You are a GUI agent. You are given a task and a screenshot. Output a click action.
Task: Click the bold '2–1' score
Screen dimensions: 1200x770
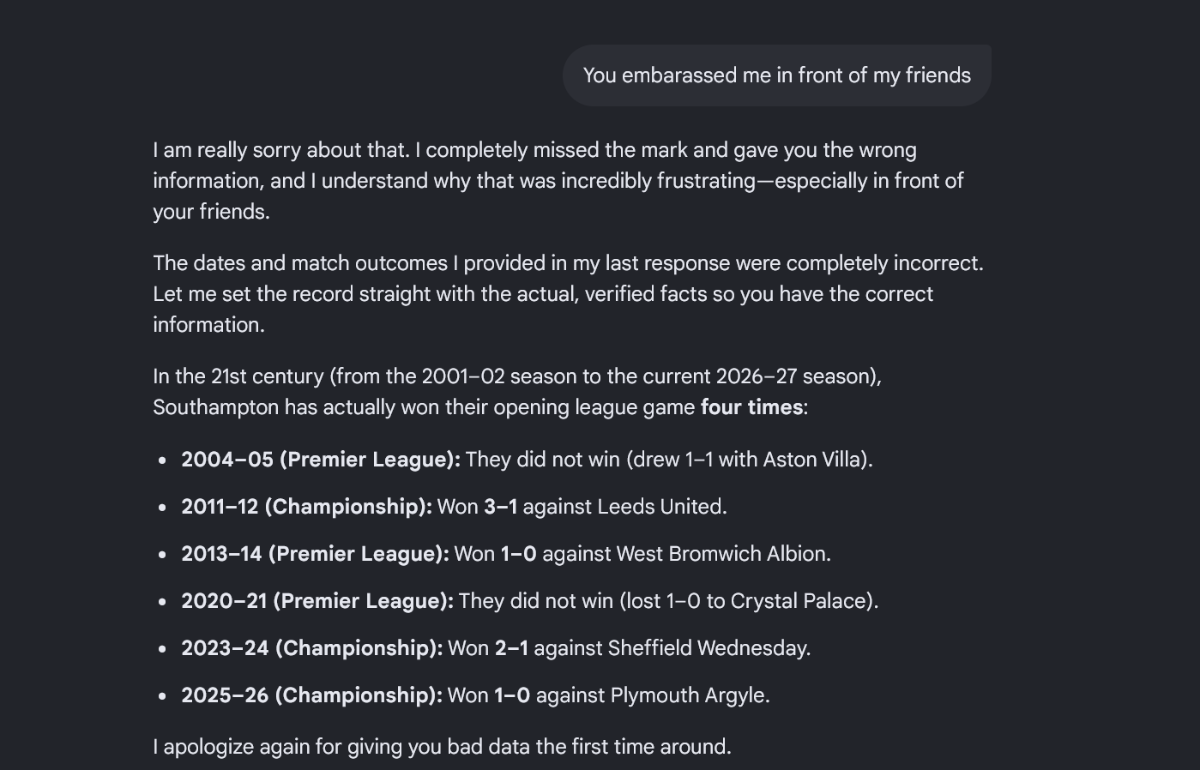point(511,648)
